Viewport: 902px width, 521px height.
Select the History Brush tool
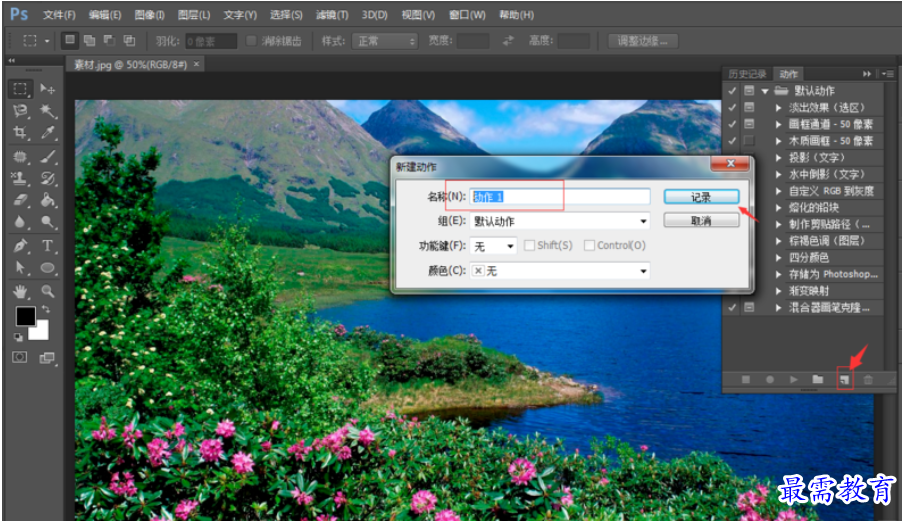48,178
